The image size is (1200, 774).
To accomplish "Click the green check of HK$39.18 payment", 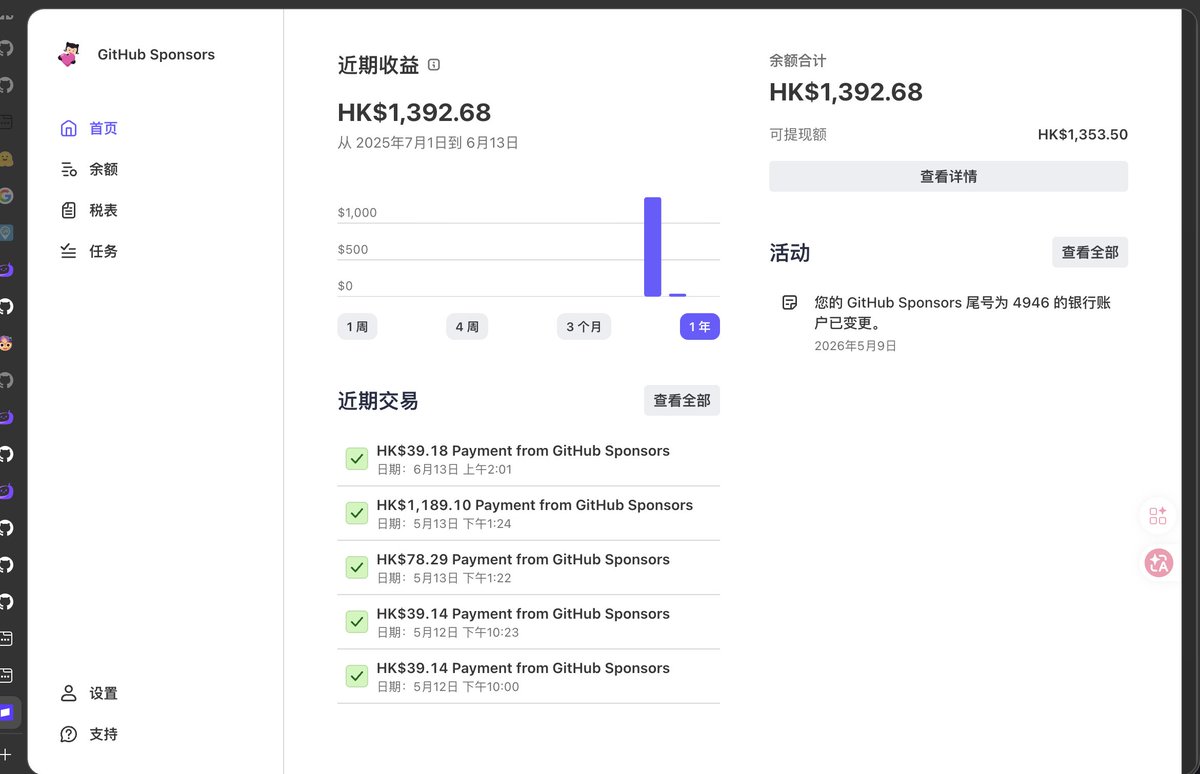I will point(357,459).
